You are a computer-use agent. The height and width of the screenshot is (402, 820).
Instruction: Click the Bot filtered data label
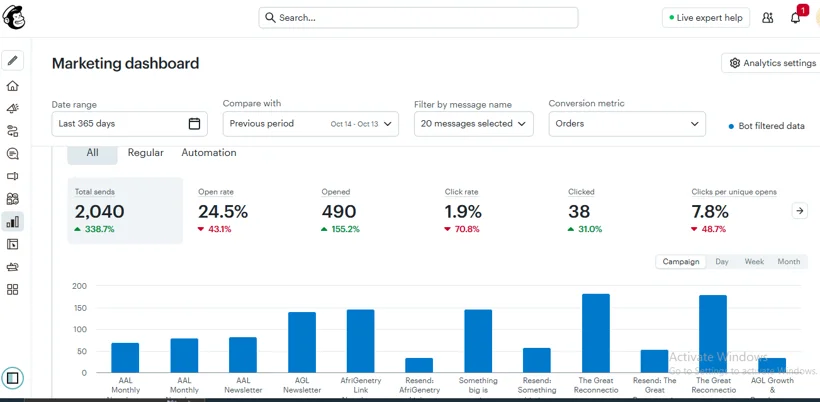point(771,127)
